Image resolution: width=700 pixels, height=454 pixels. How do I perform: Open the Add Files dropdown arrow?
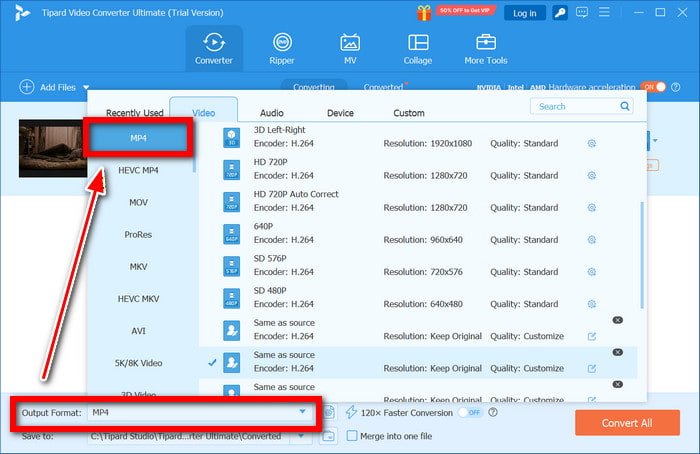click(86, 88)
